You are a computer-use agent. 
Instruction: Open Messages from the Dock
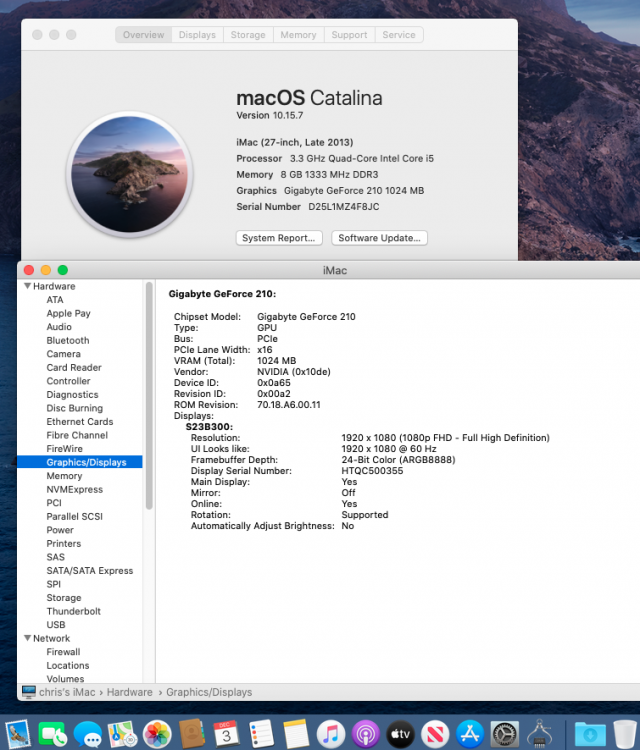coord(88,734)
